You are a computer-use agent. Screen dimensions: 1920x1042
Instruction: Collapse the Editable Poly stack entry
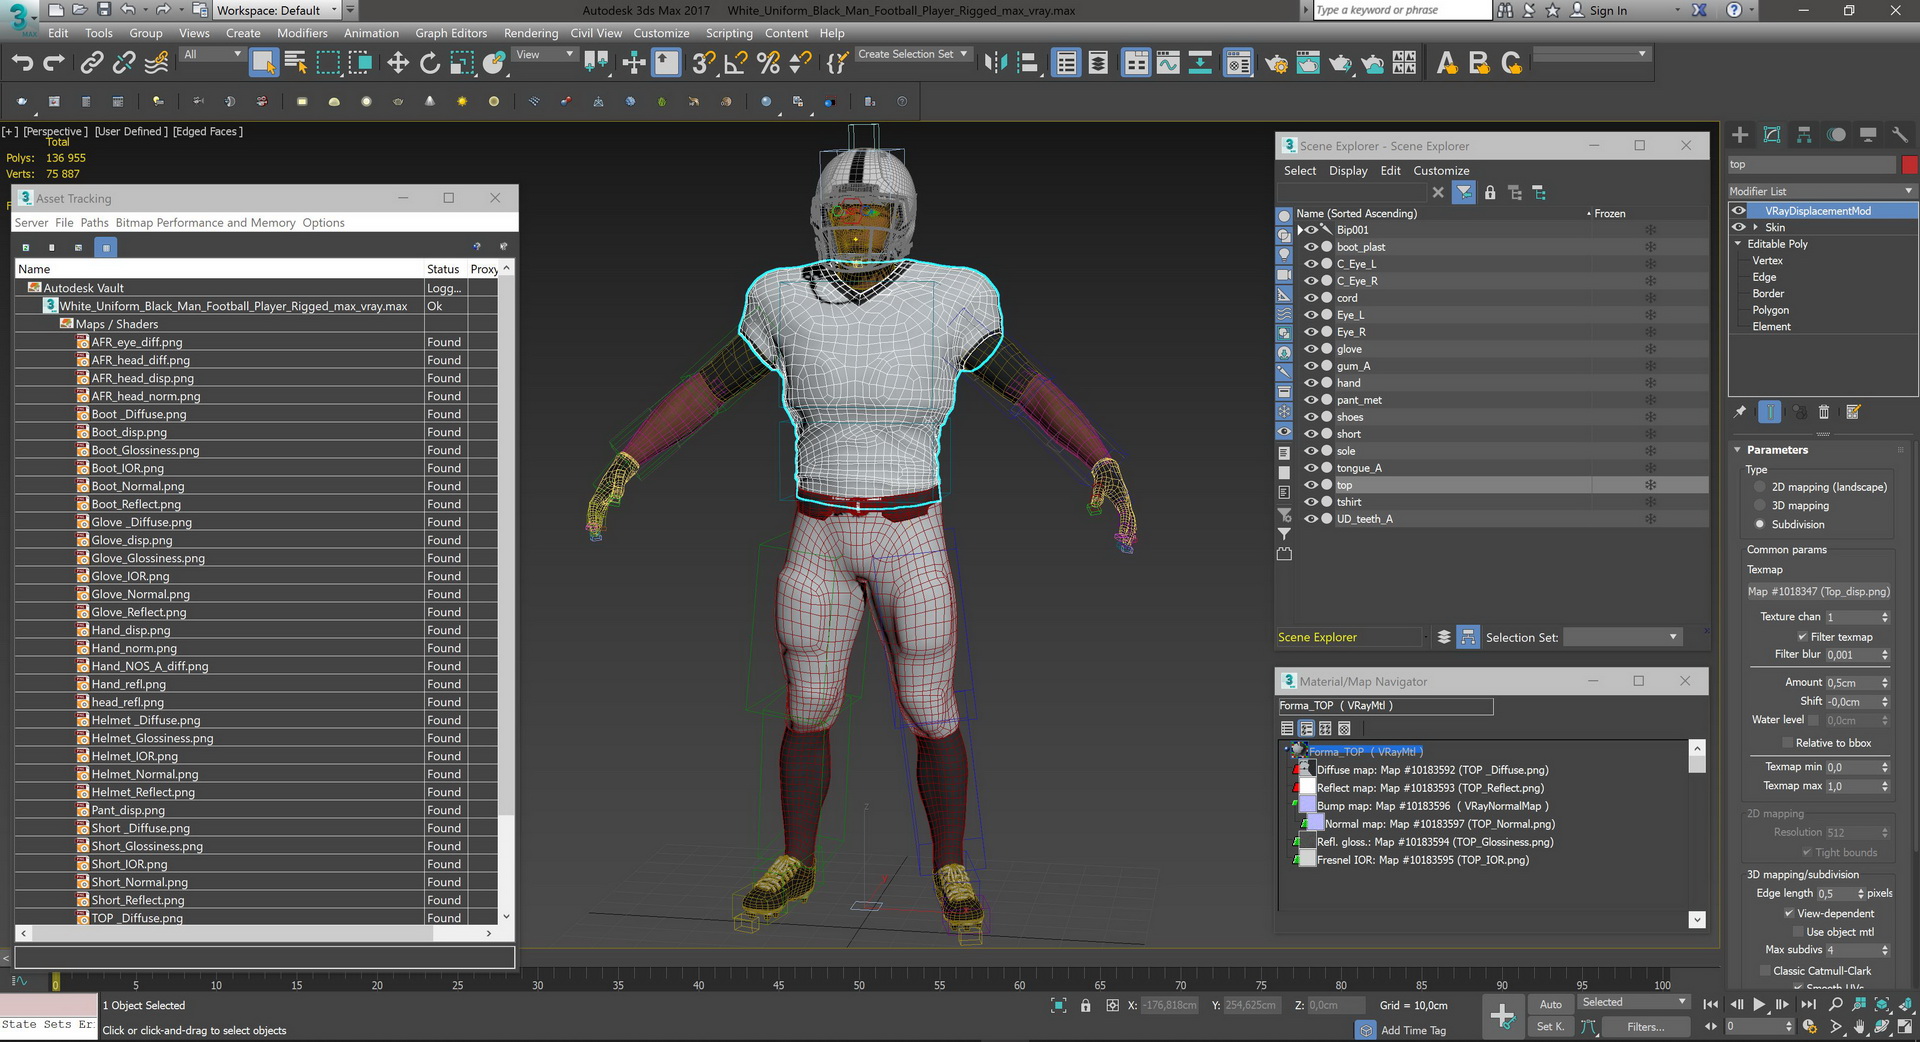1738,244
